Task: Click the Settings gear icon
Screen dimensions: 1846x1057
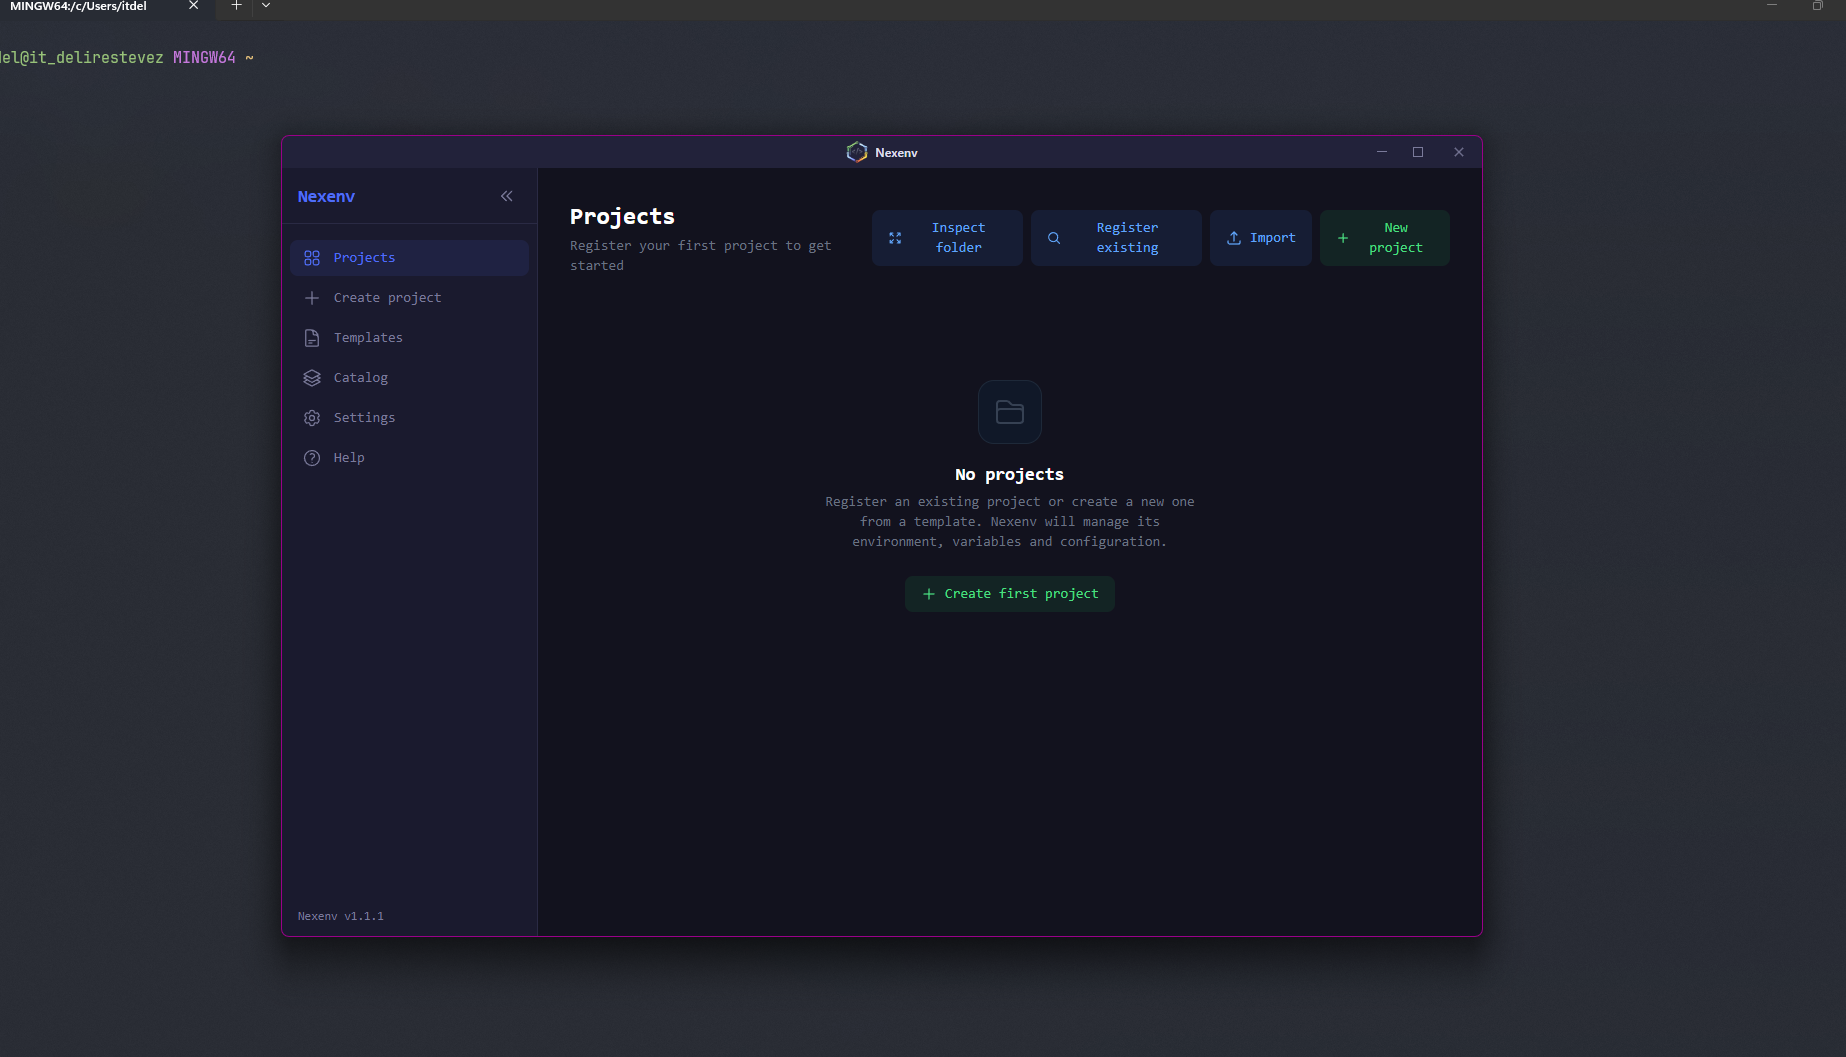Action: [x=312, y=418]
